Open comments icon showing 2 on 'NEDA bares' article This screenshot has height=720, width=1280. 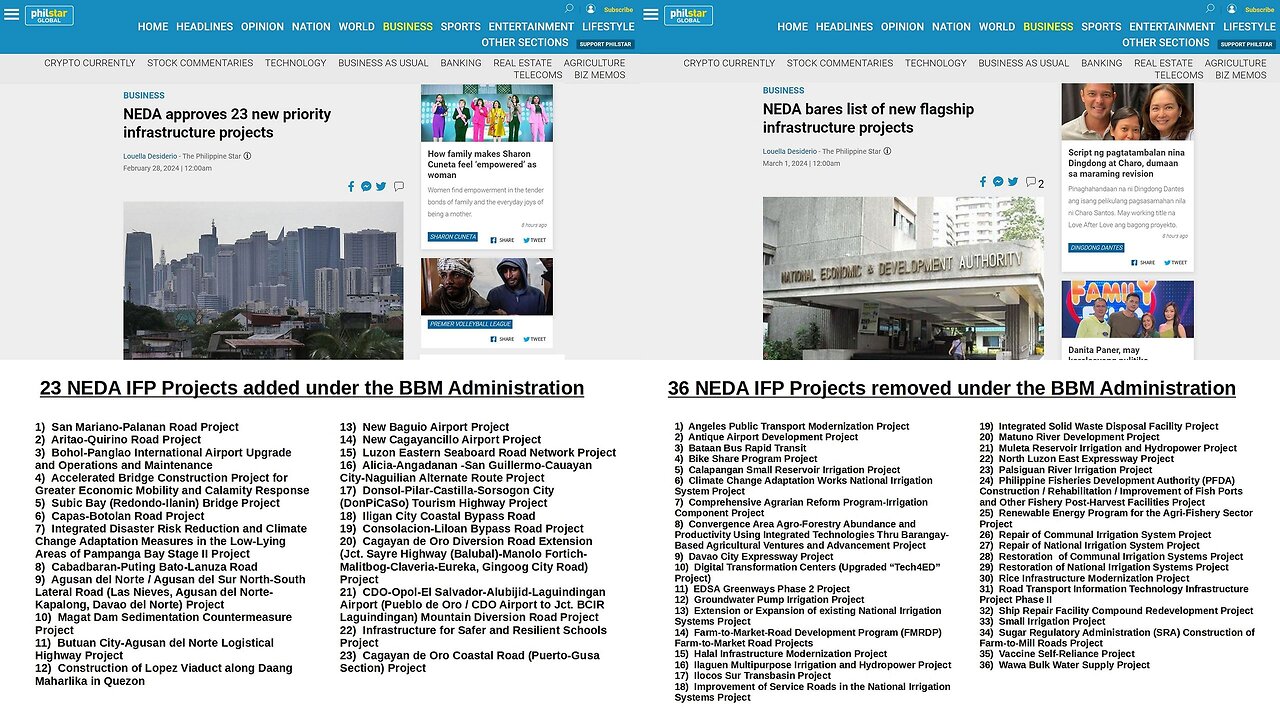1035,183
